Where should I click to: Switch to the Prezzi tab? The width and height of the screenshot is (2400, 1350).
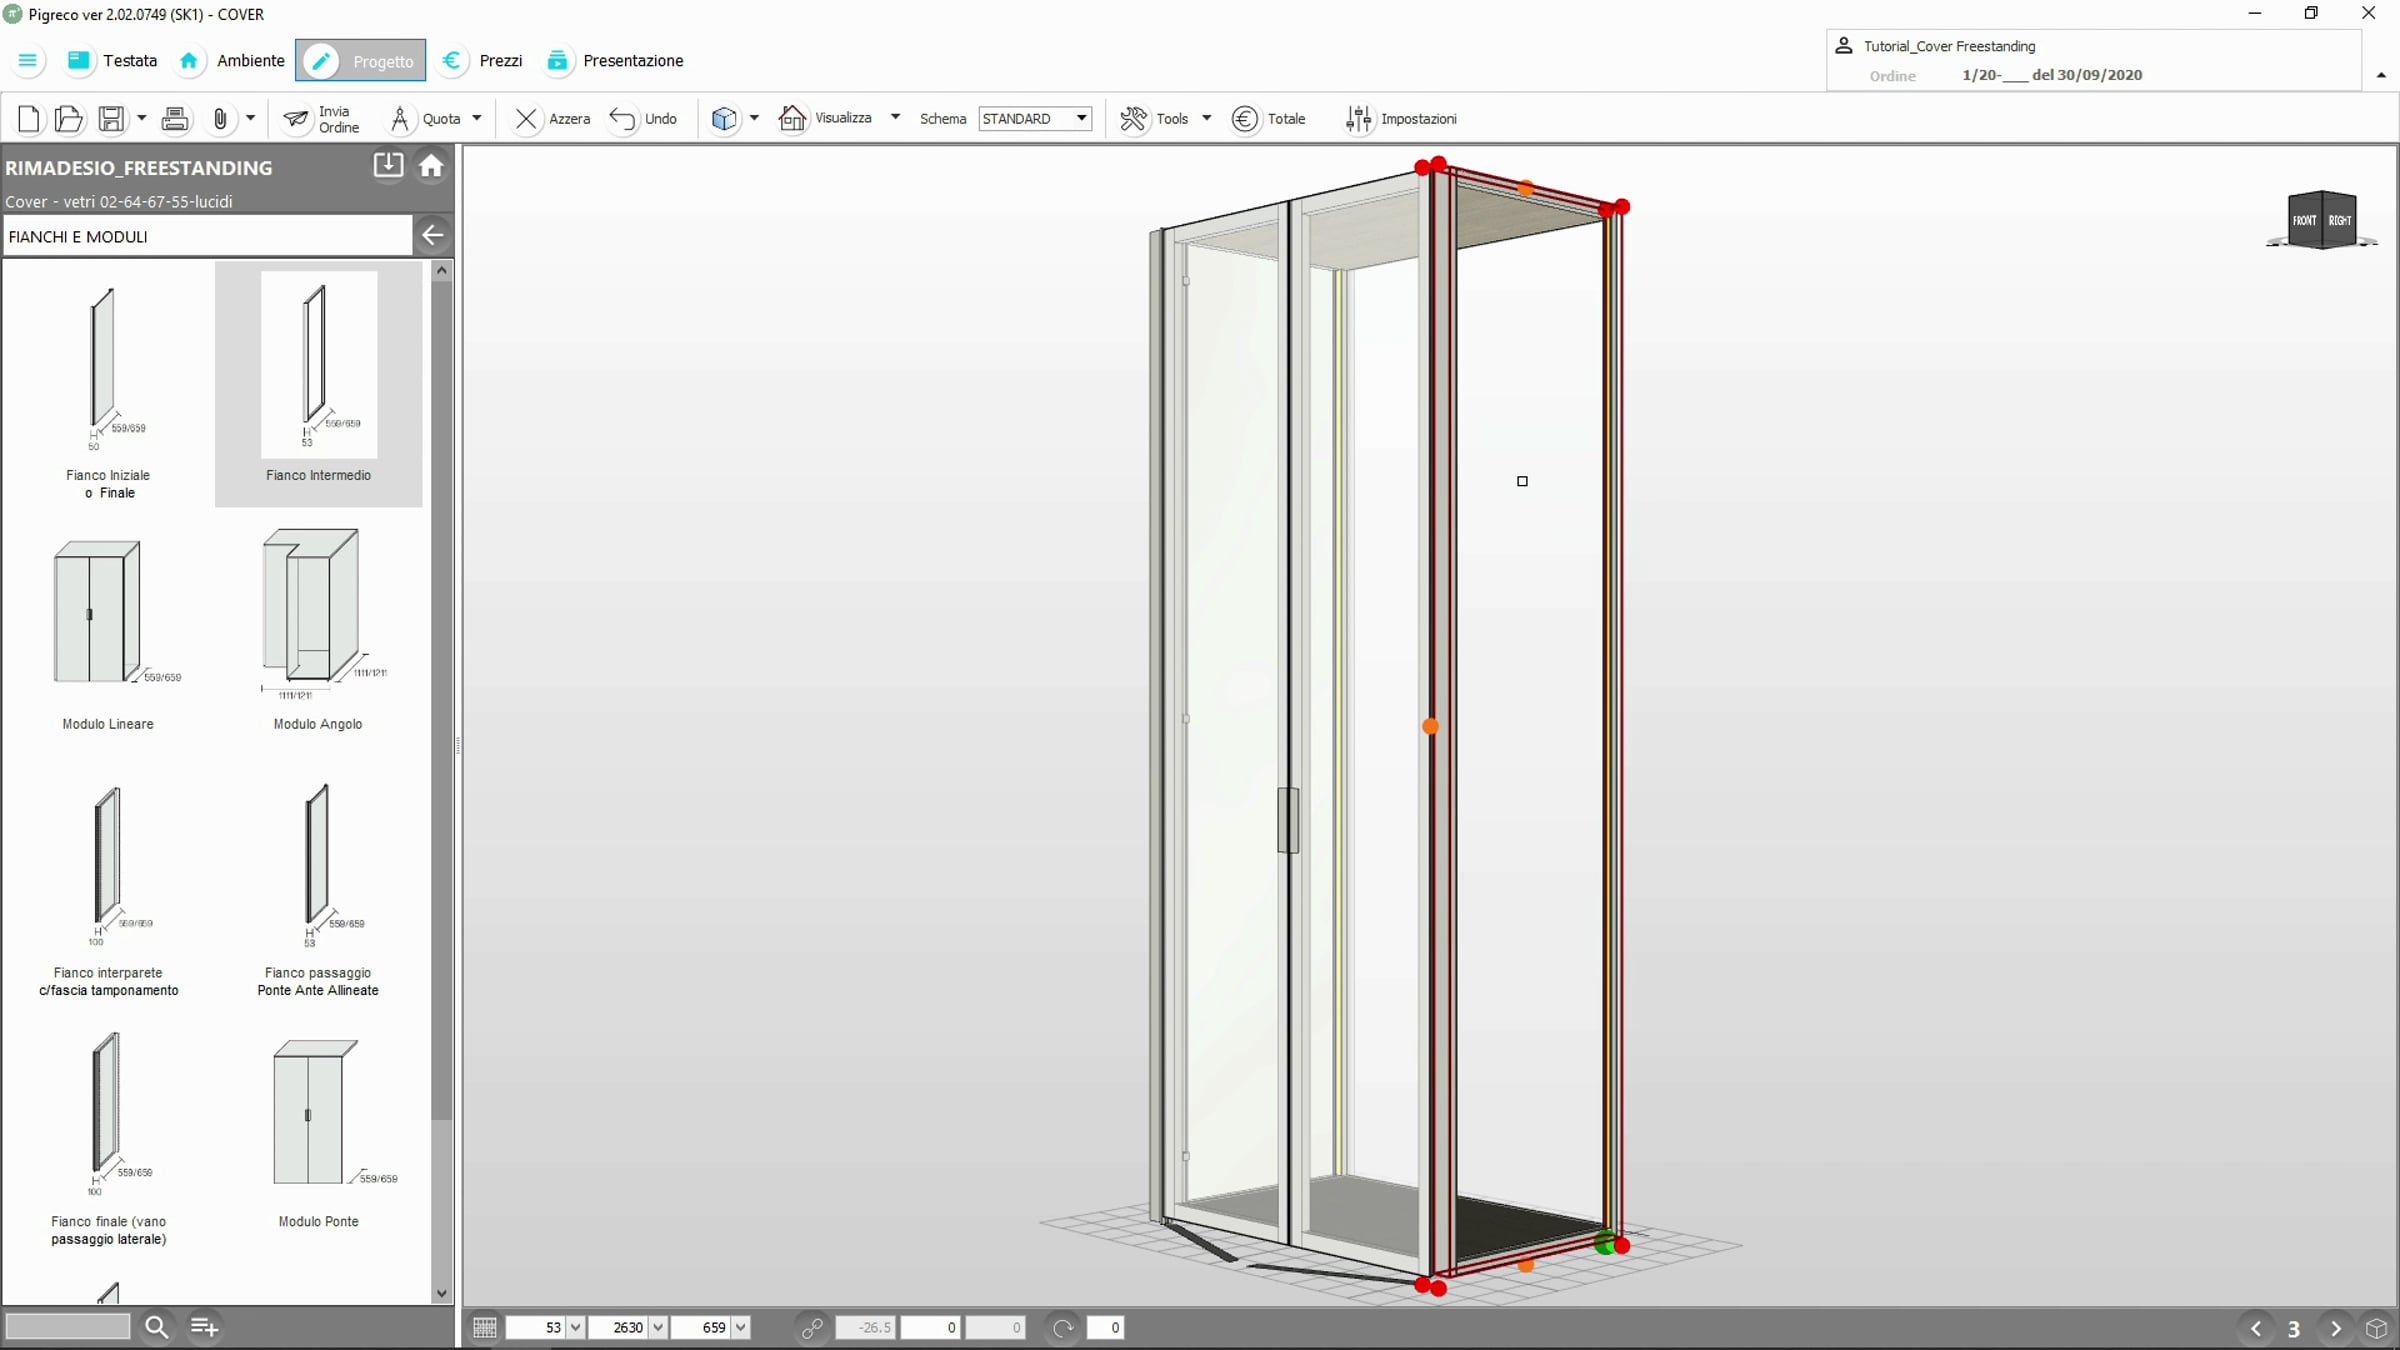[500, 61]
